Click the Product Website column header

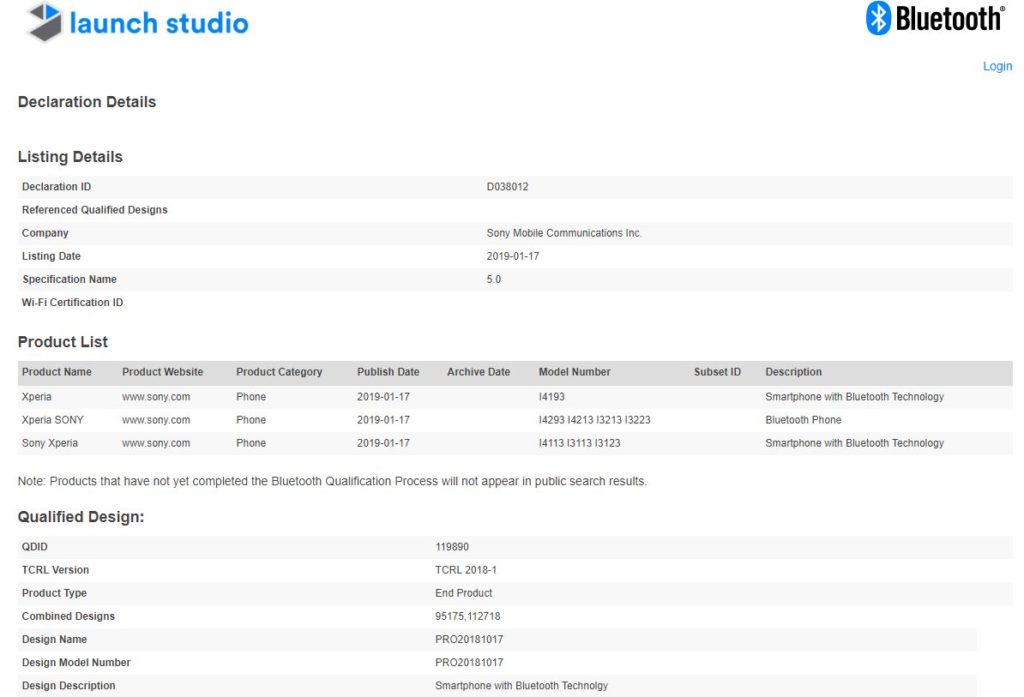(163, 372)
